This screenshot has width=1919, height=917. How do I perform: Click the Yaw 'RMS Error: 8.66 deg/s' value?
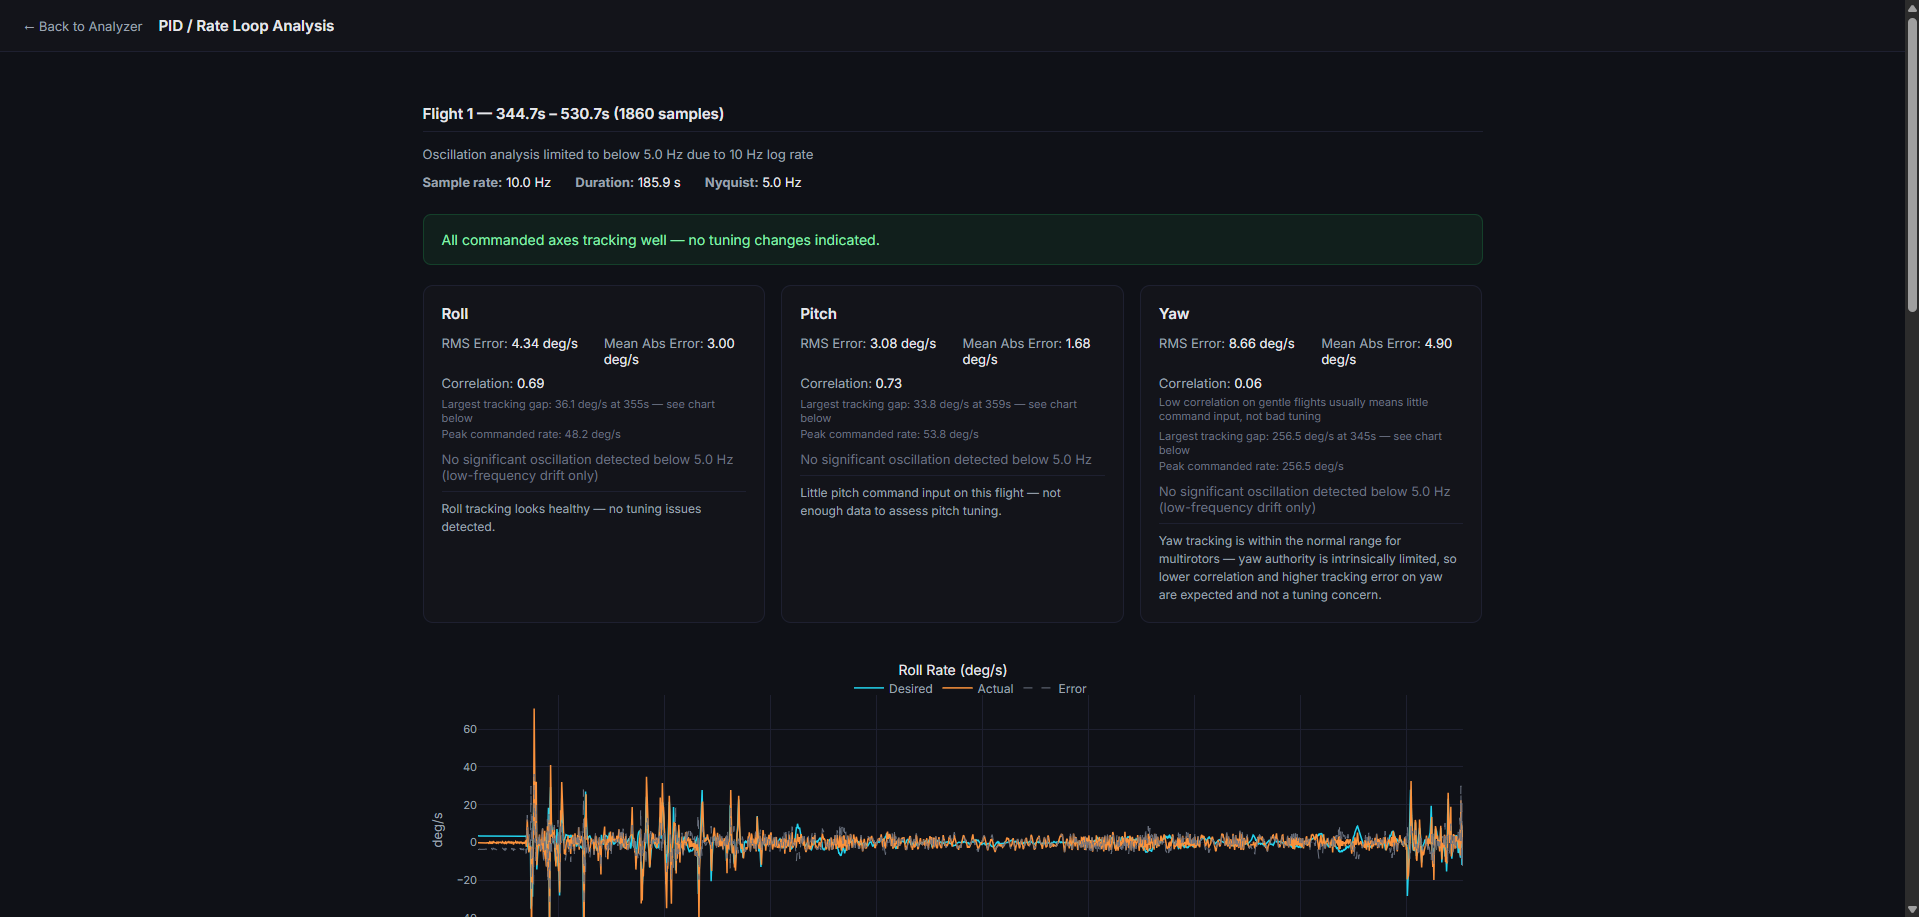click(1227, 344)
